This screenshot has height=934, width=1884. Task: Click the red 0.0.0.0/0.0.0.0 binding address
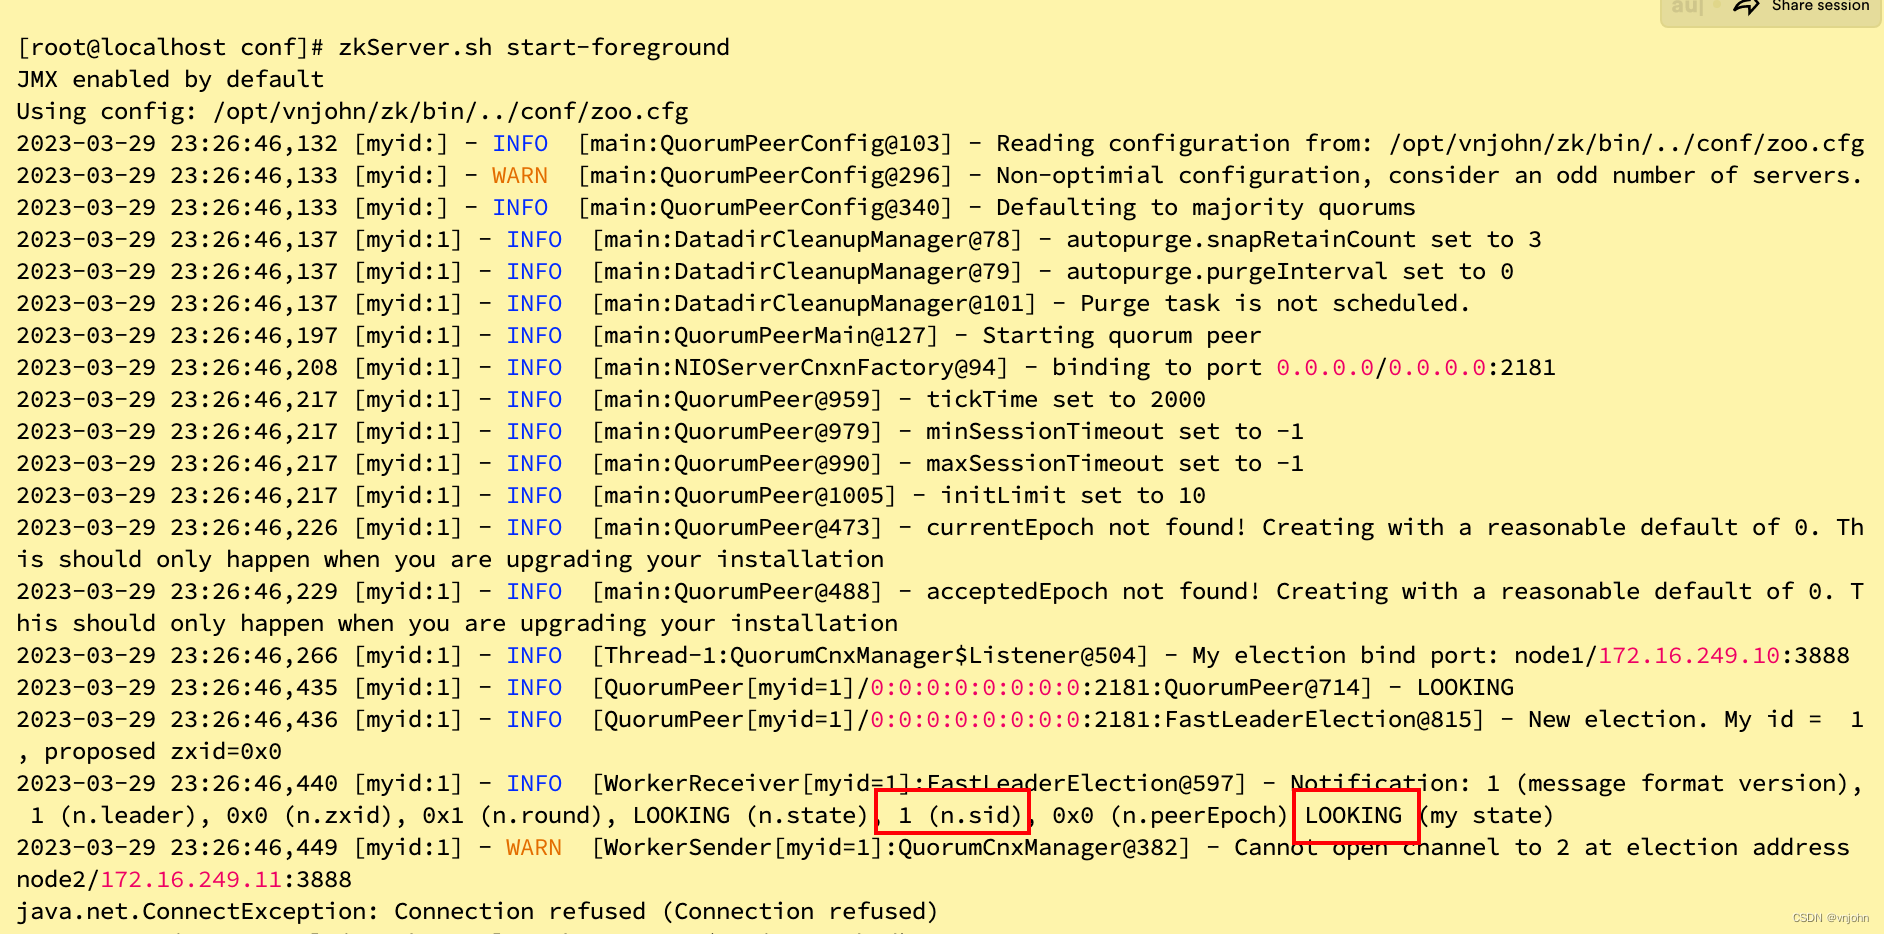tap(1381, 367)
